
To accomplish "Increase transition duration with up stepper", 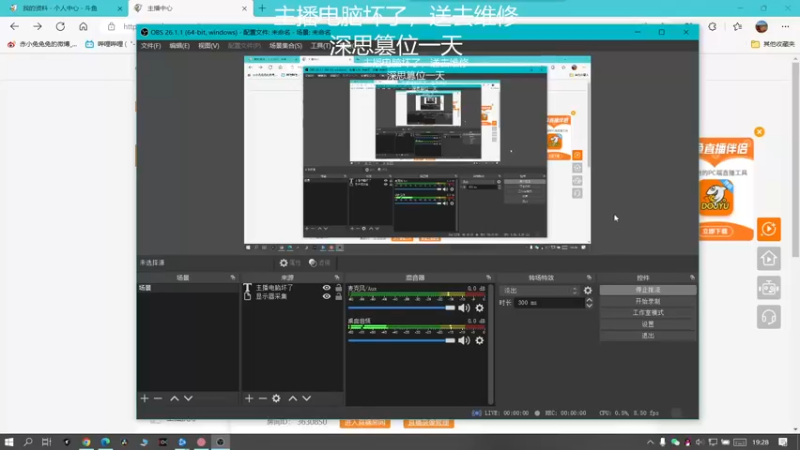I will 589,301.
